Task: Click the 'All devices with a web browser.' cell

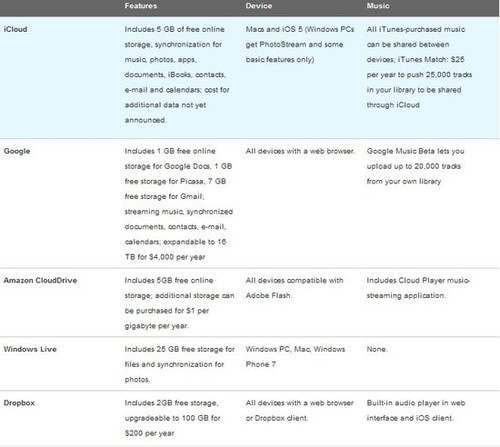Action: (x=300, y=151)
